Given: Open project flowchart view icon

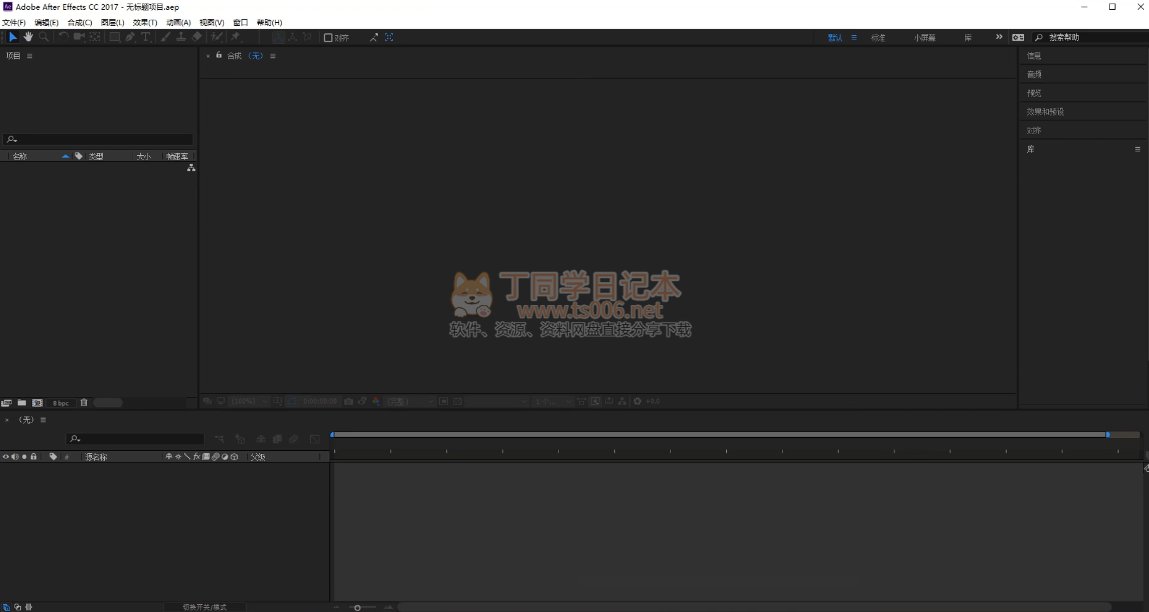Looking at the screenshot, I should pos(191,168).
